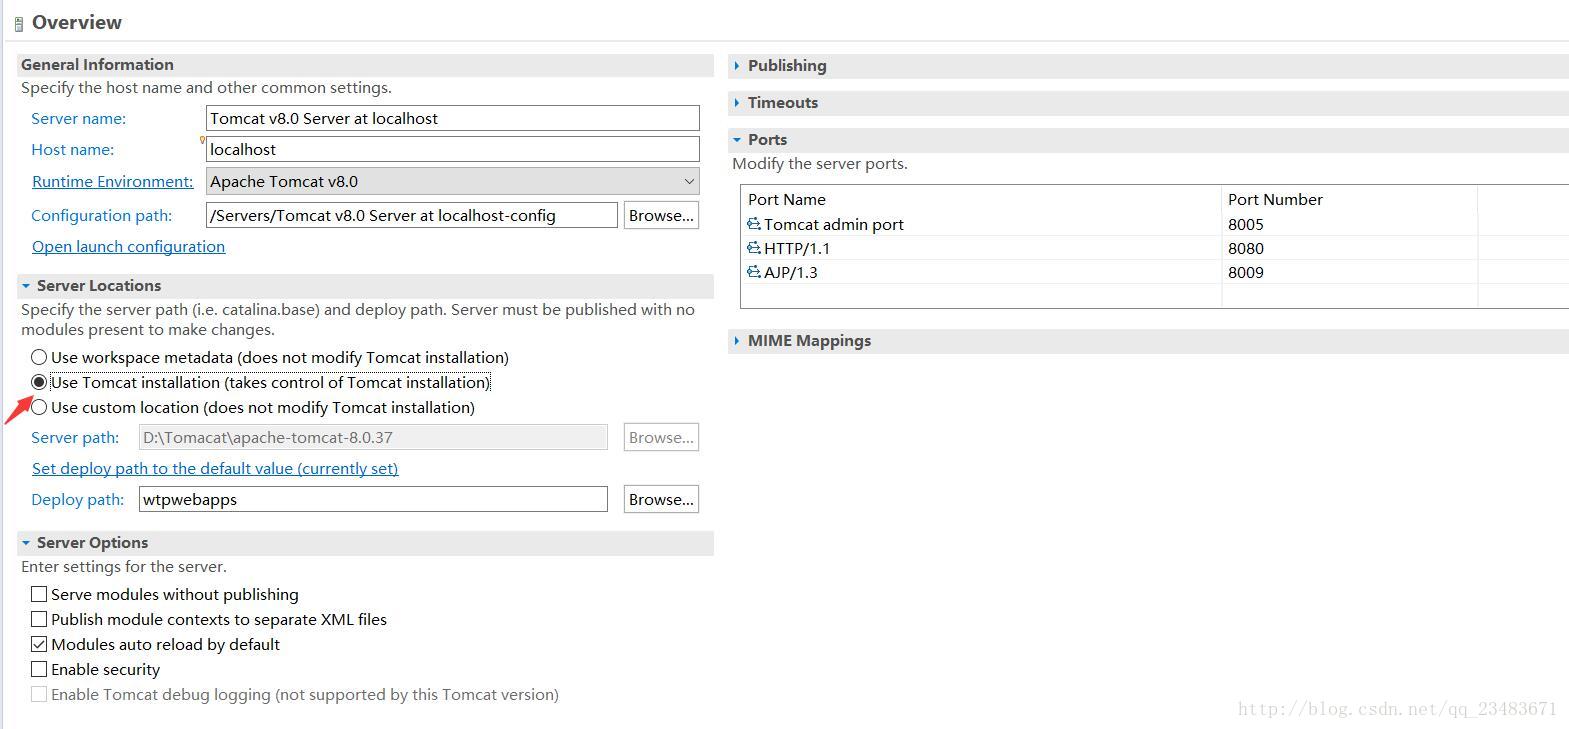Image resolution: width=1569 pixels, height=729 pixels.
Task: Click into the Server name field
Action: pyautogui.click(x=452, y=118)
